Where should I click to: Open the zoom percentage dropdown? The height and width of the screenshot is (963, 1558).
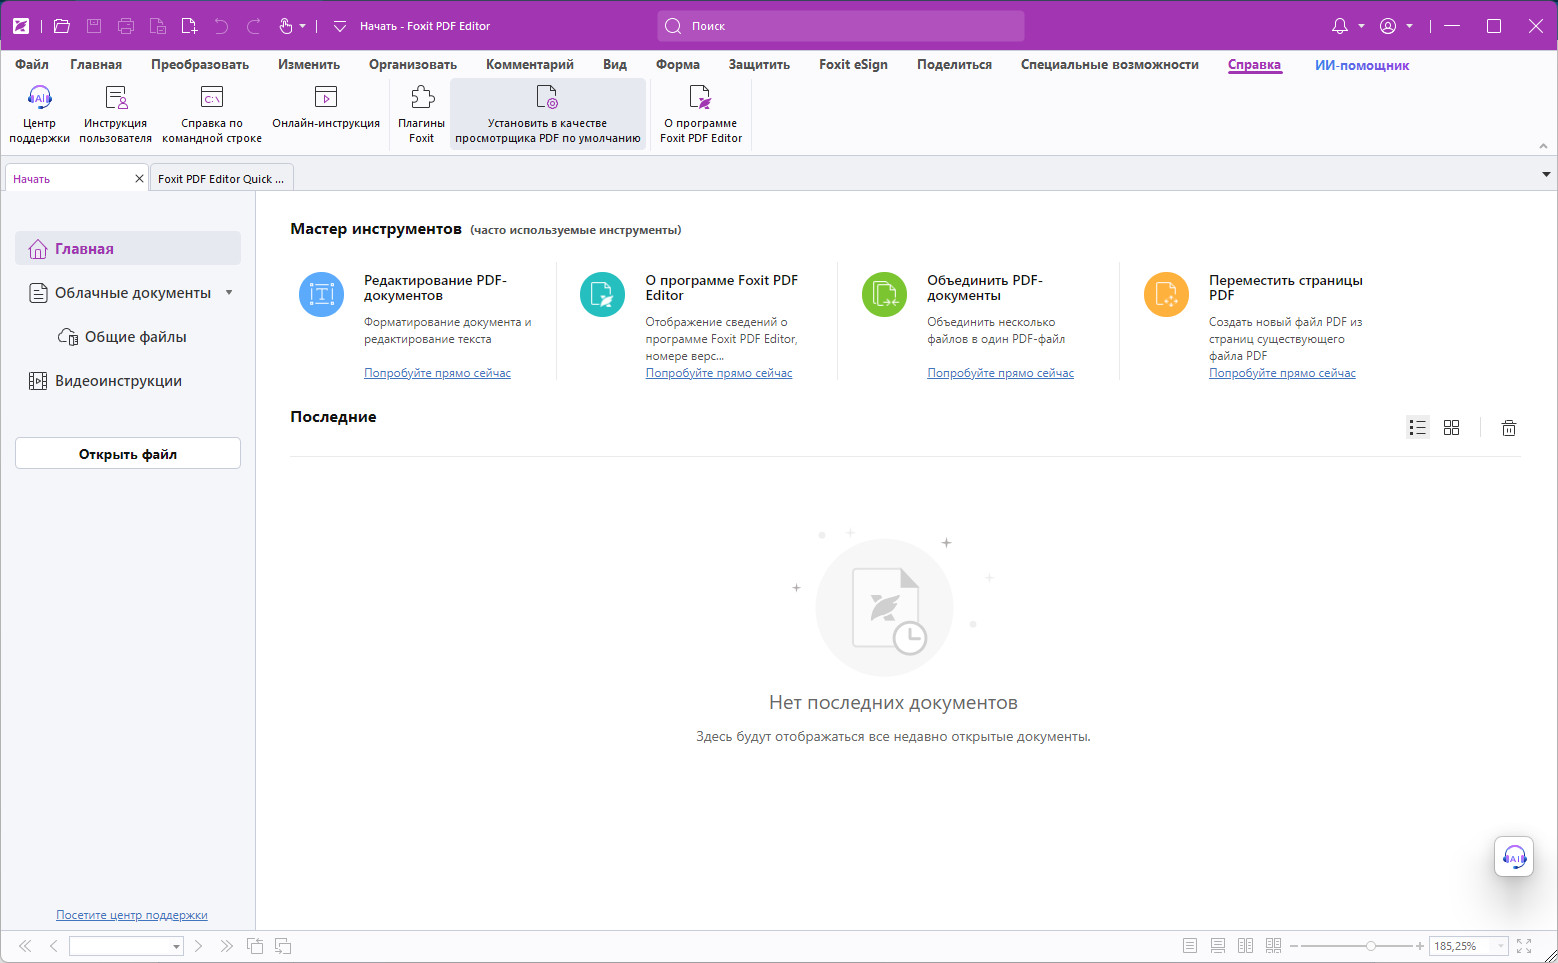pos(1500,946)
